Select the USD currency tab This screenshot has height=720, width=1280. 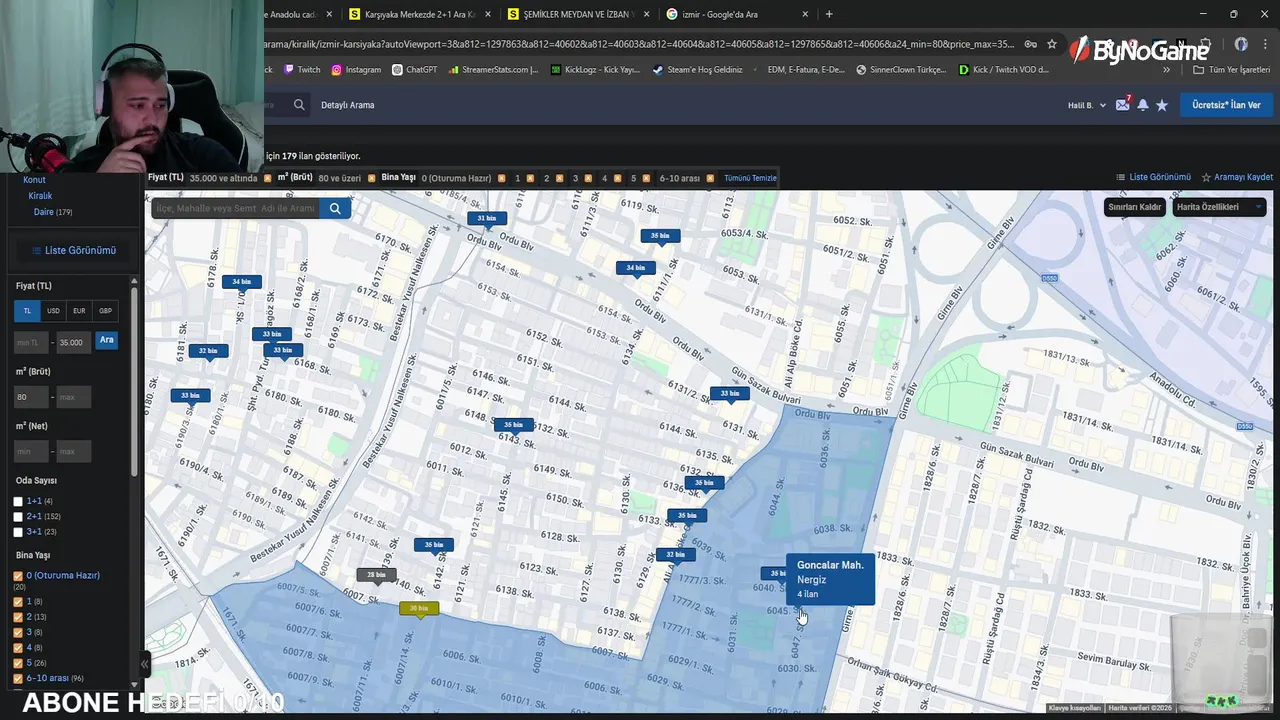[53, 311]
